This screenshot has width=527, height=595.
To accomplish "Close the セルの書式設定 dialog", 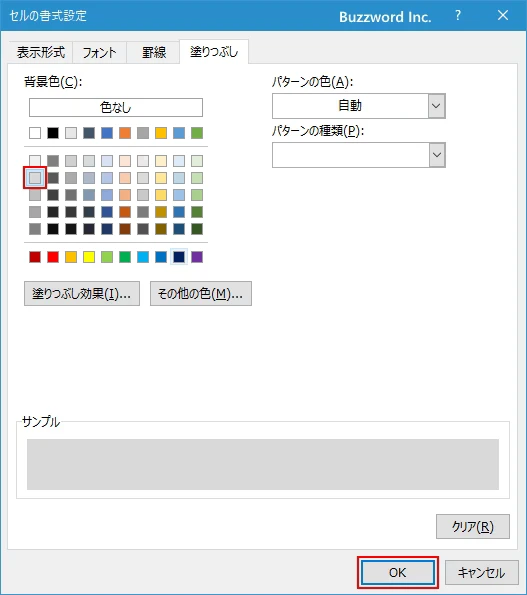I will (x=503, y=16).
